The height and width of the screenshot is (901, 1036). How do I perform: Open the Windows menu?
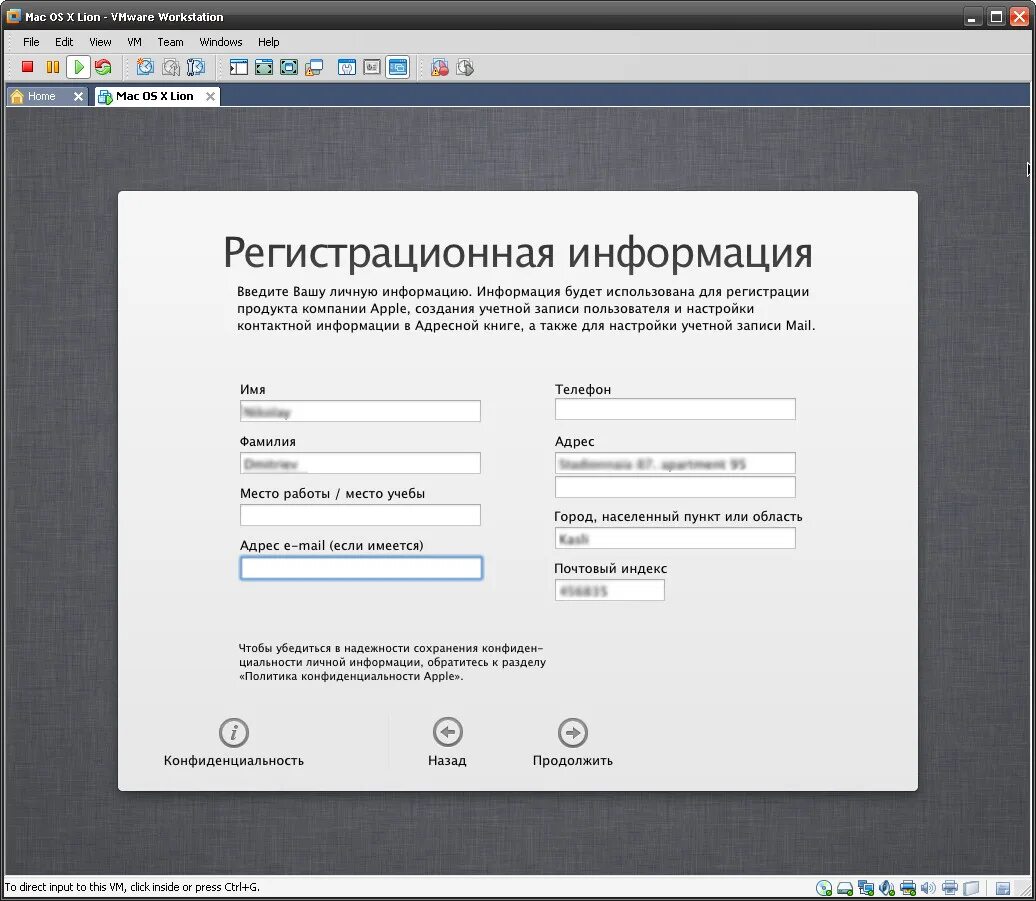[x=221, y=42]
